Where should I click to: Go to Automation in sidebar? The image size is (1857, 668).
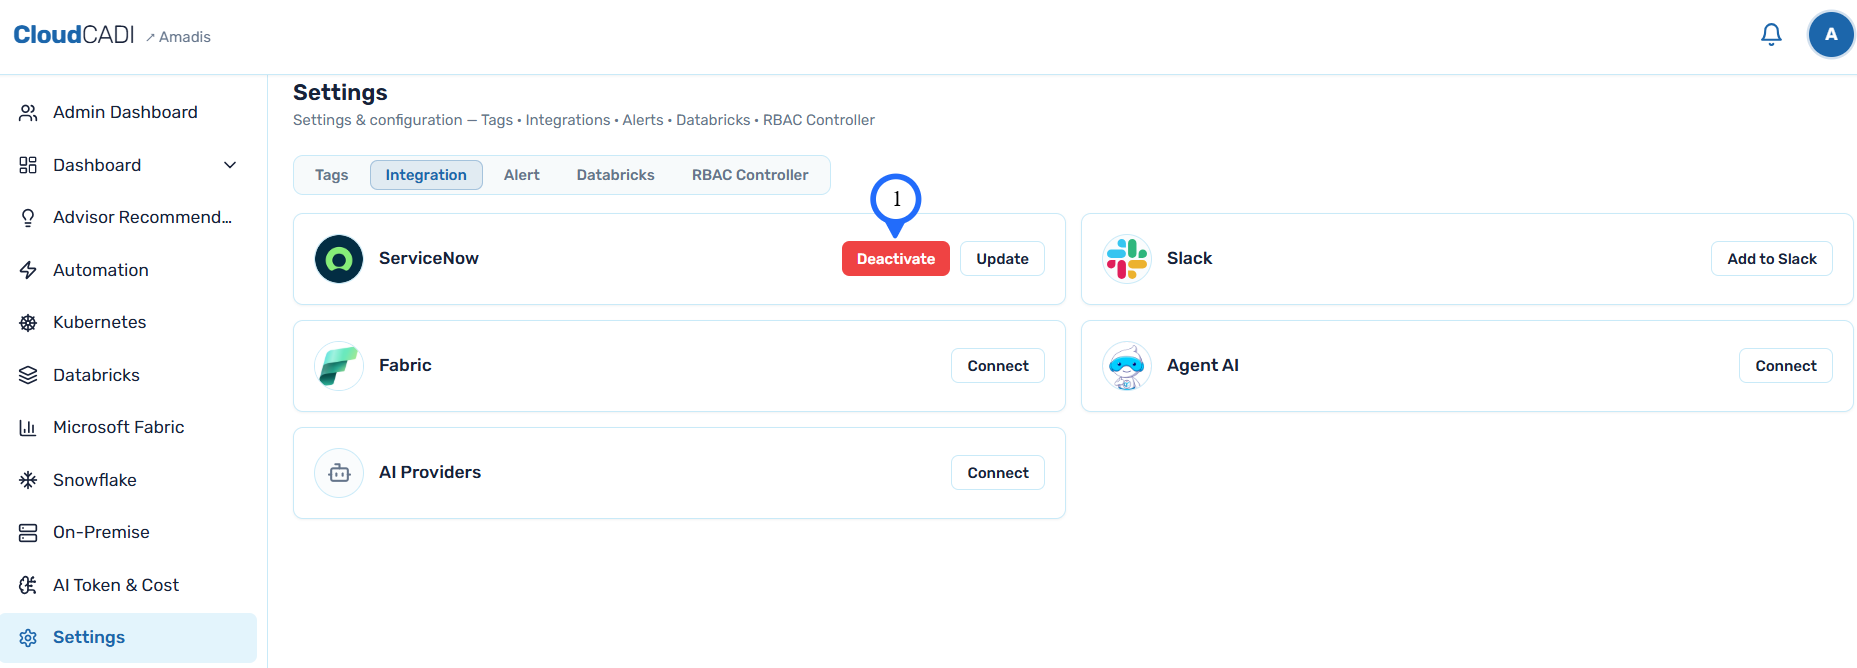click(101, 270)
